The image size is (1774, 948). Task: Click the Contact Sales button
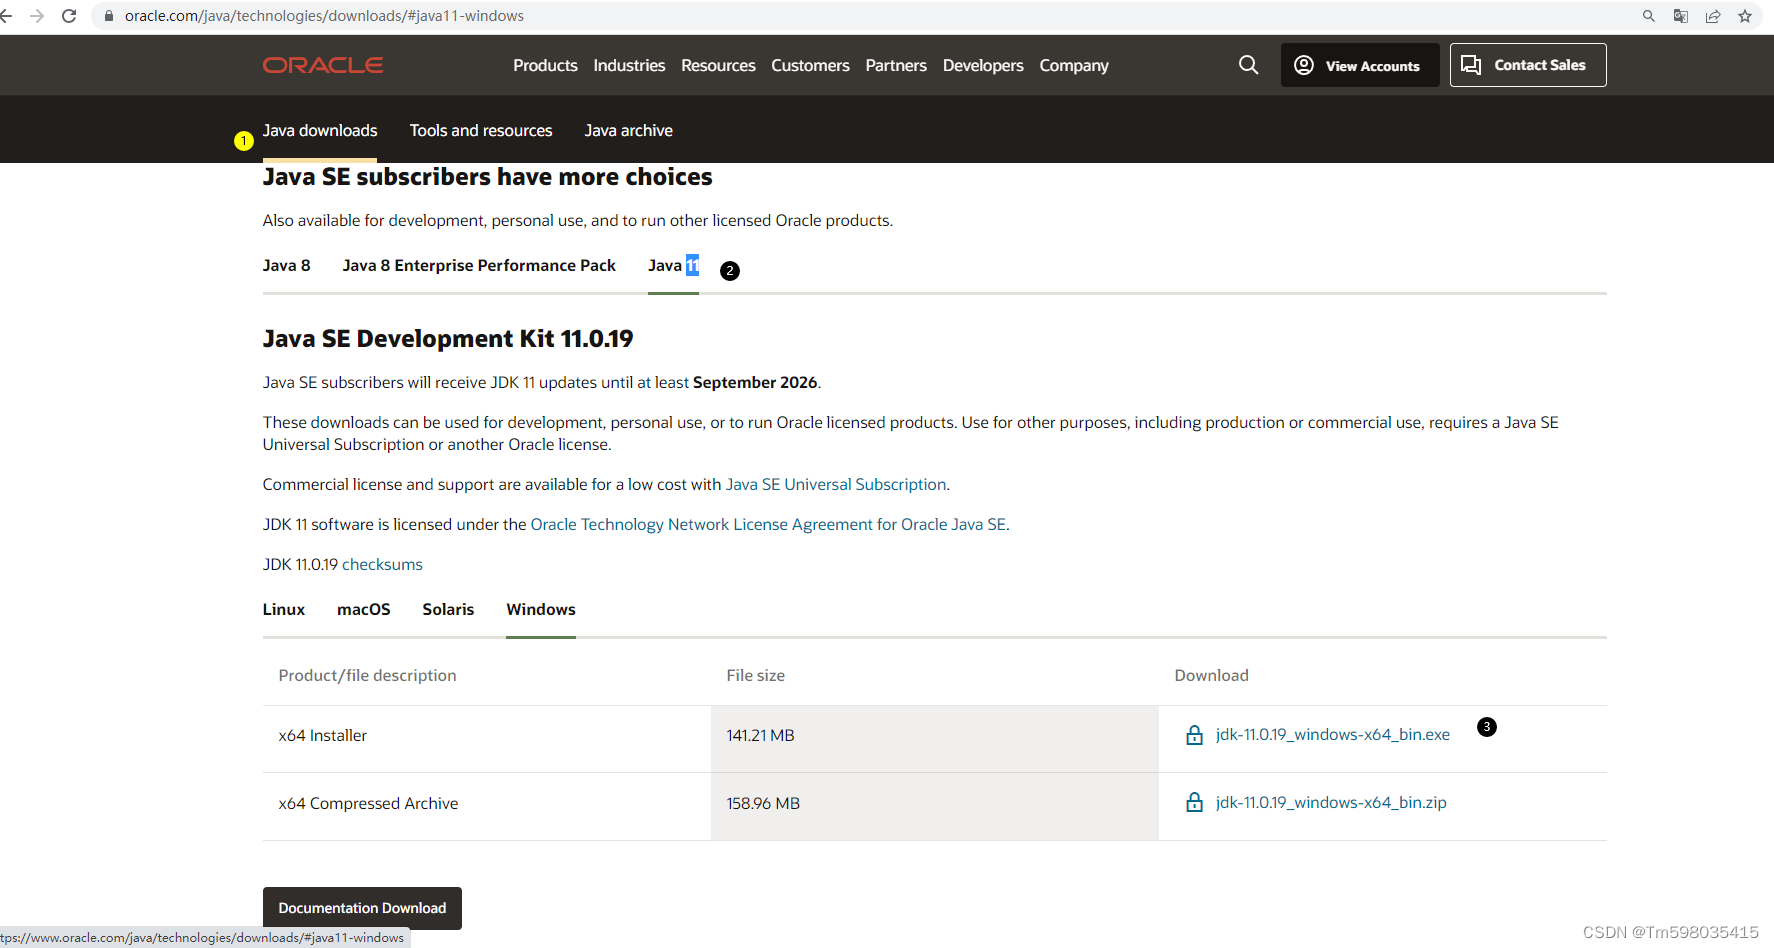coord(1528,65)
